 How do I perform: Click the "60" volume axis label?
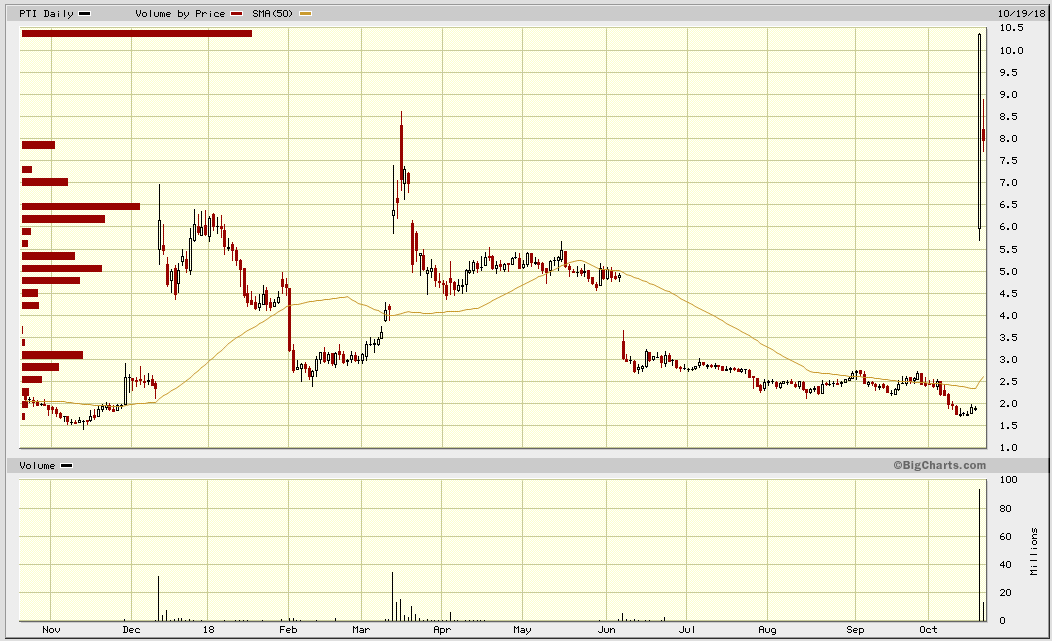(x=1005, y=537)
